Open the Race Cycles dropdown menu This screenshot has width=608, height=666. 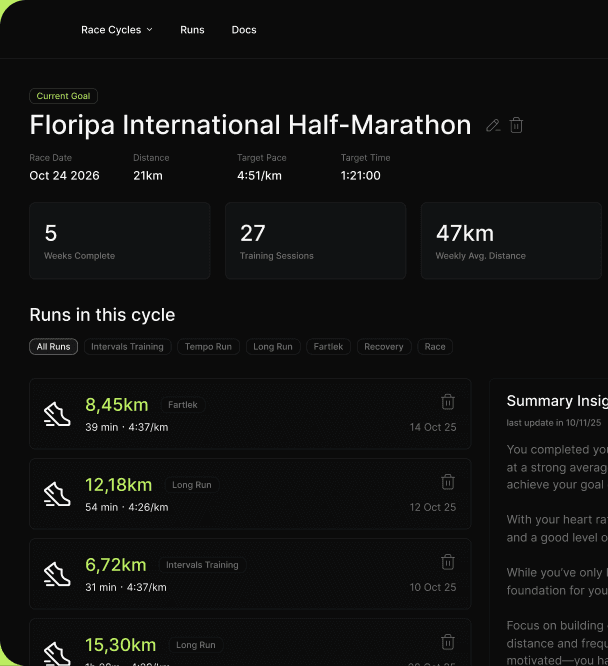click(117, 30)
